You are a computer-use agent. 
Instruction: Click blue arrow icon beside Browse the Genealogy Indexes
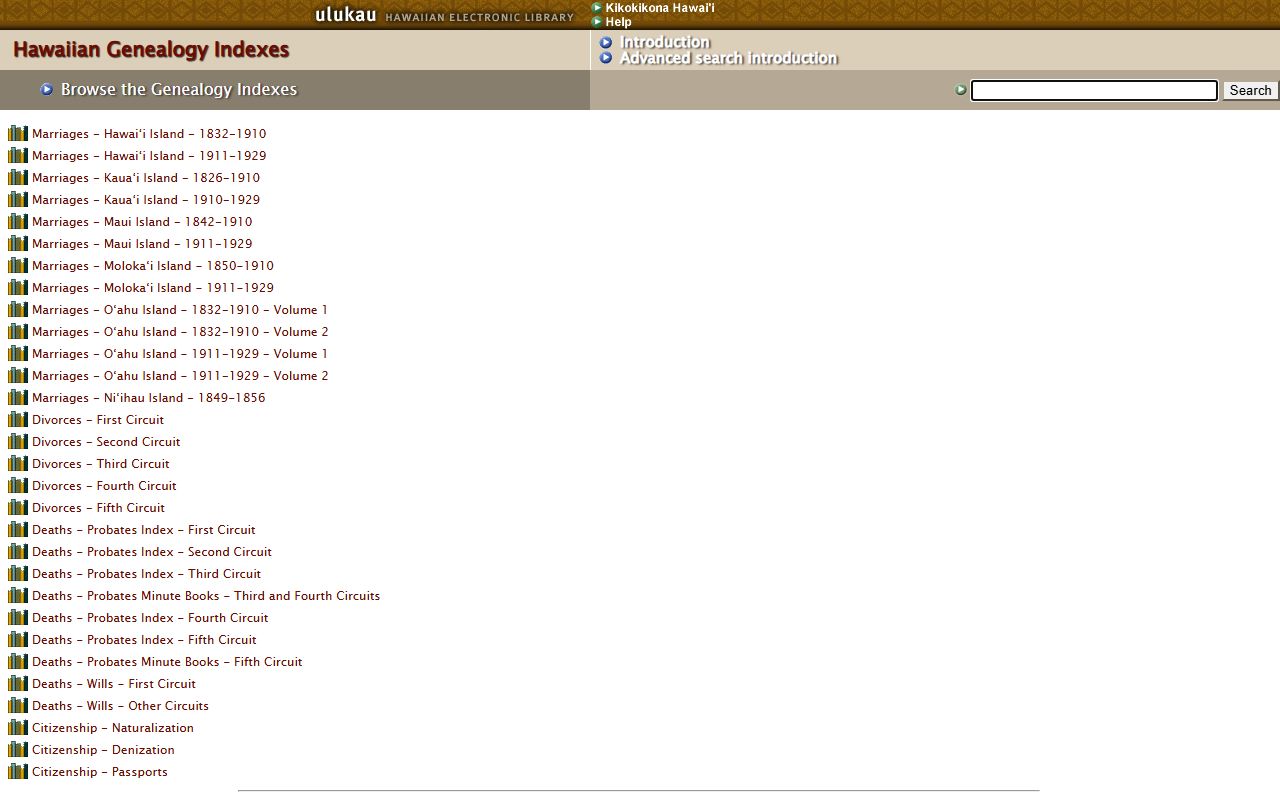pyautogui.click(x=47, y=89)
